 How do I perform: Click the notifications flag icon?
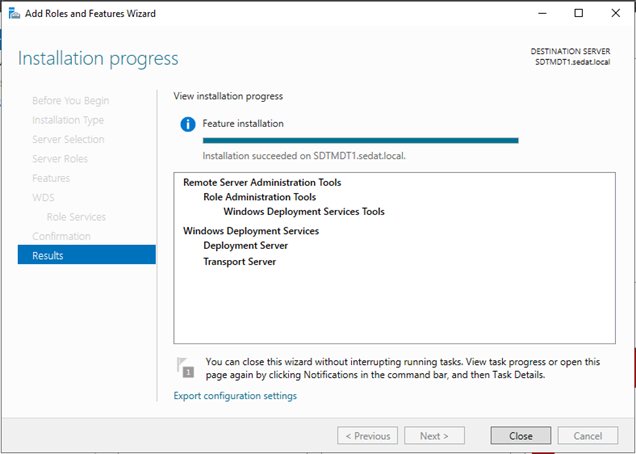[185, 368]
